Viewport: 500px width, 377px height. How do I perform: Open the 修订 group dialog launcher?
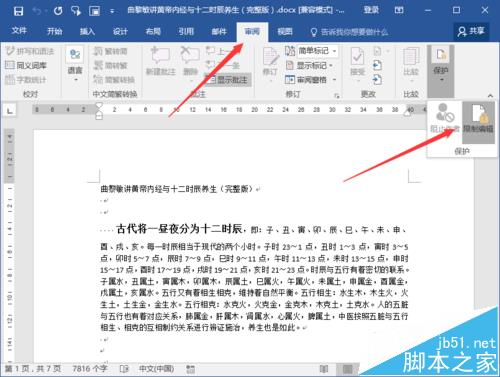point(337,96)
